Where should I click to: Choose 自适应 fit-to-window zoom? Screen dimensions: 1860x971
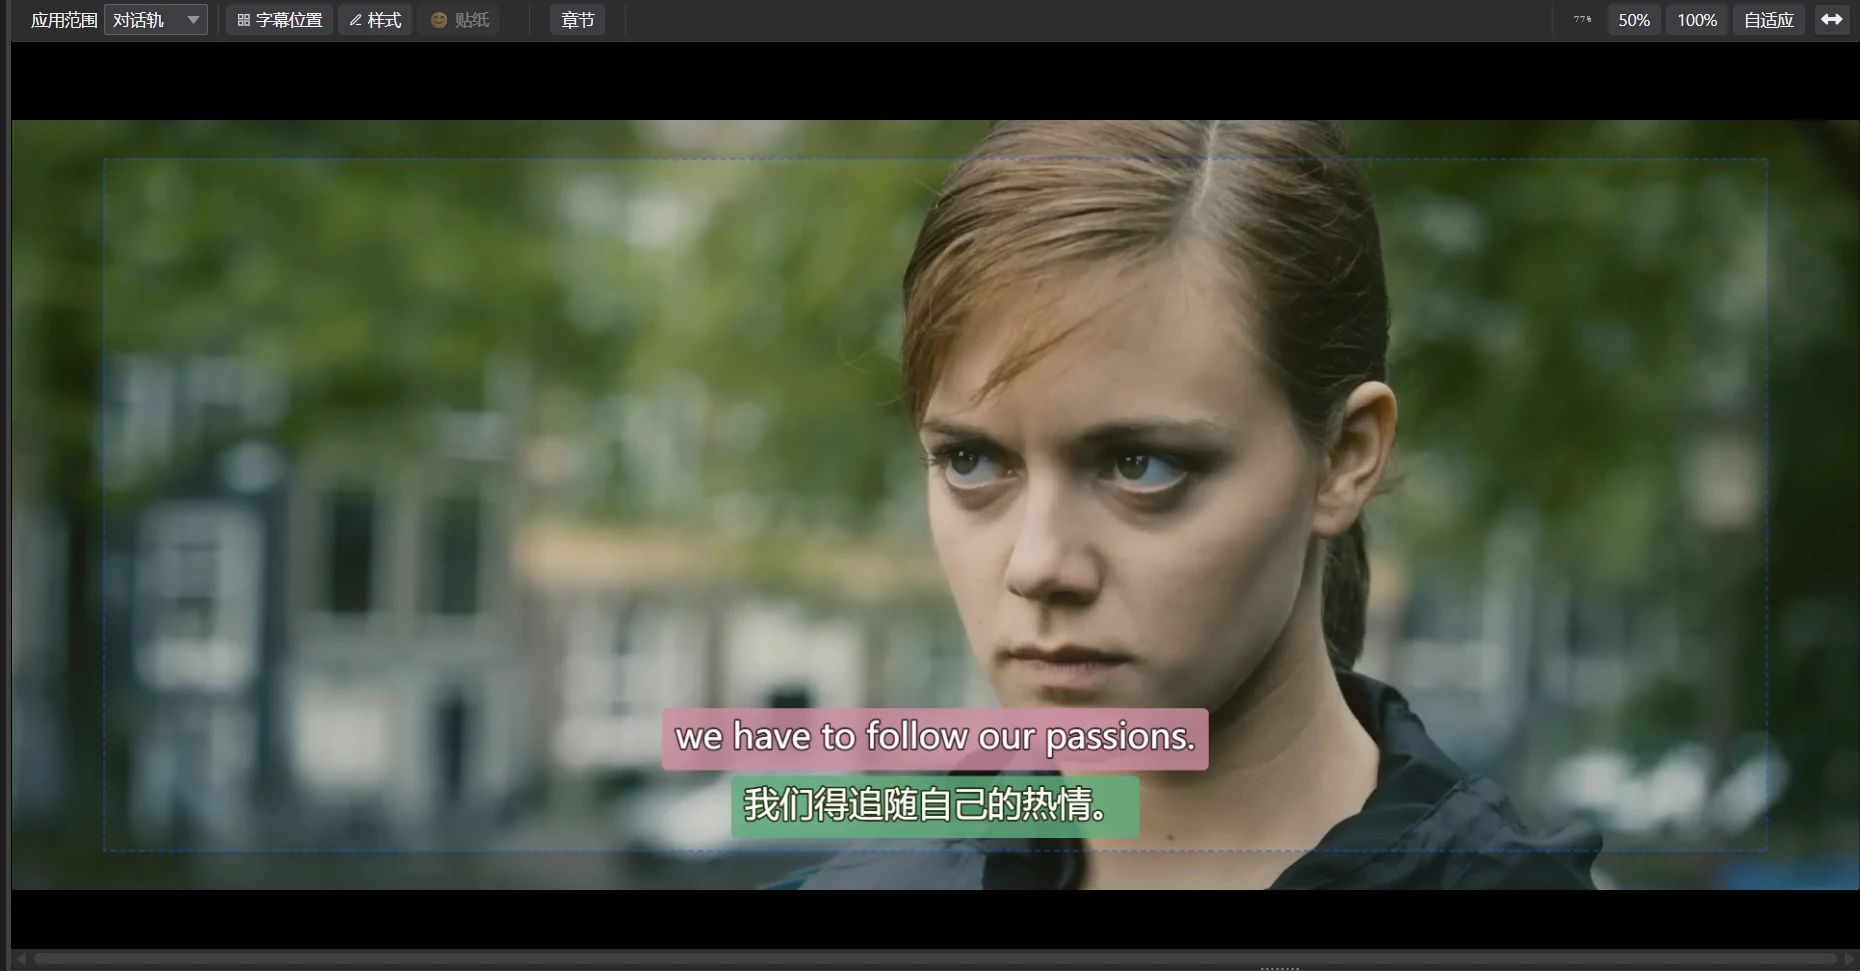click(1768, 20)
